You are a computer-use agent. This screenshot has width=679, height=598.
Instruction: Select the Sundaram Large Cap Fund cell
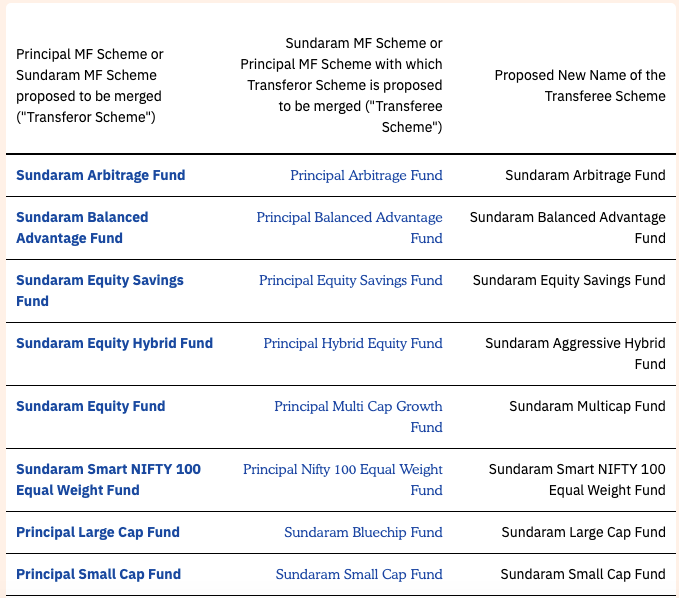pyautogui.click(x=583, y=532)
